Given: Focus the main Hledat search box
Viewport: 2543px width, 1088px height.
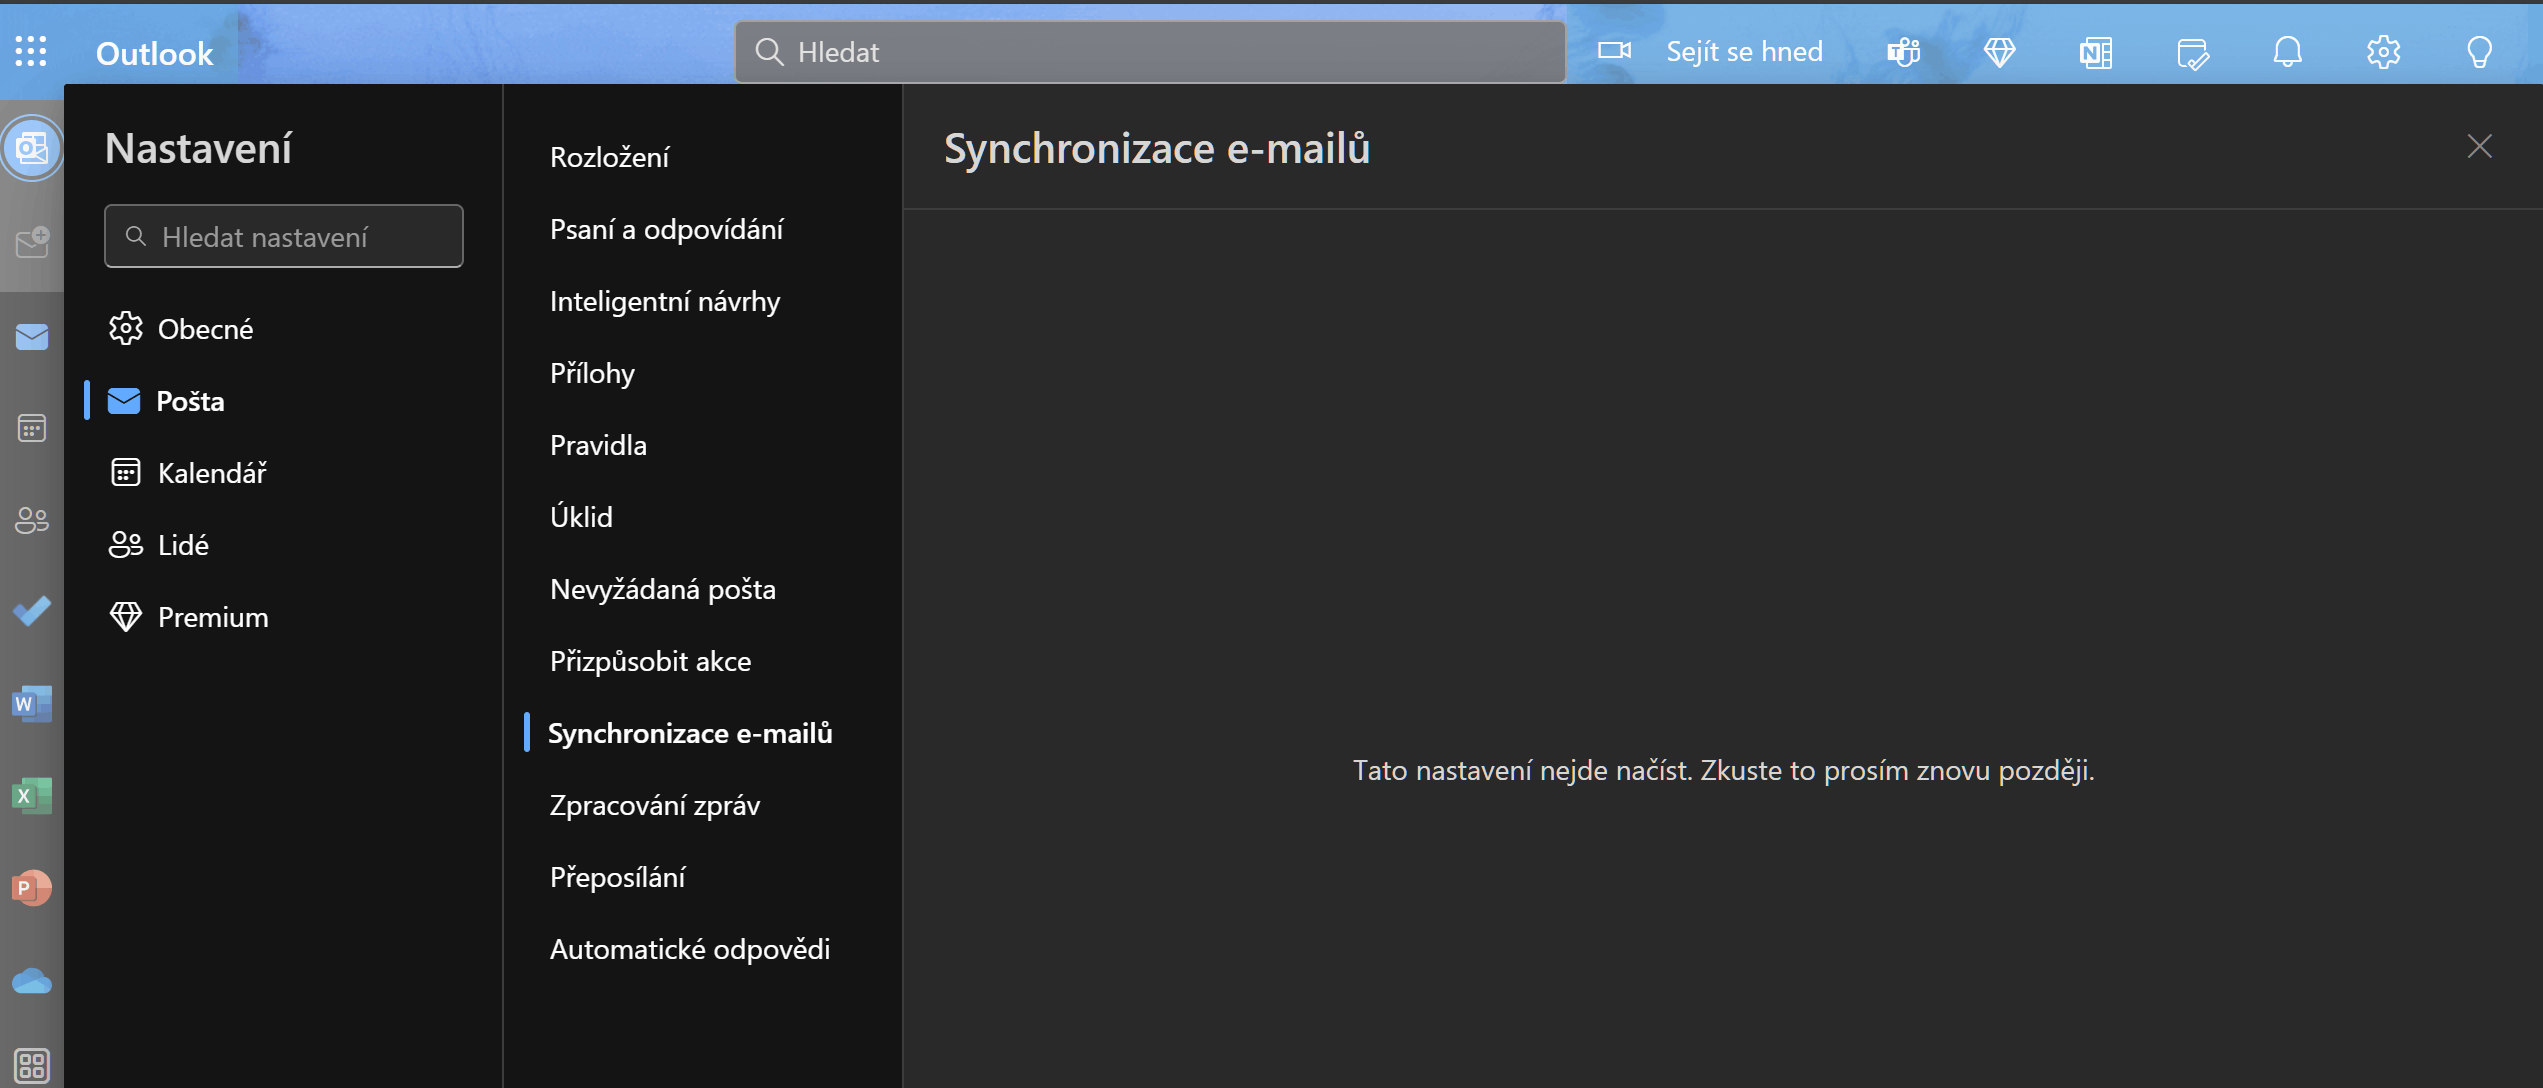Looking at the screenshot, I should pyautogui.click(x=1150, y=52).
